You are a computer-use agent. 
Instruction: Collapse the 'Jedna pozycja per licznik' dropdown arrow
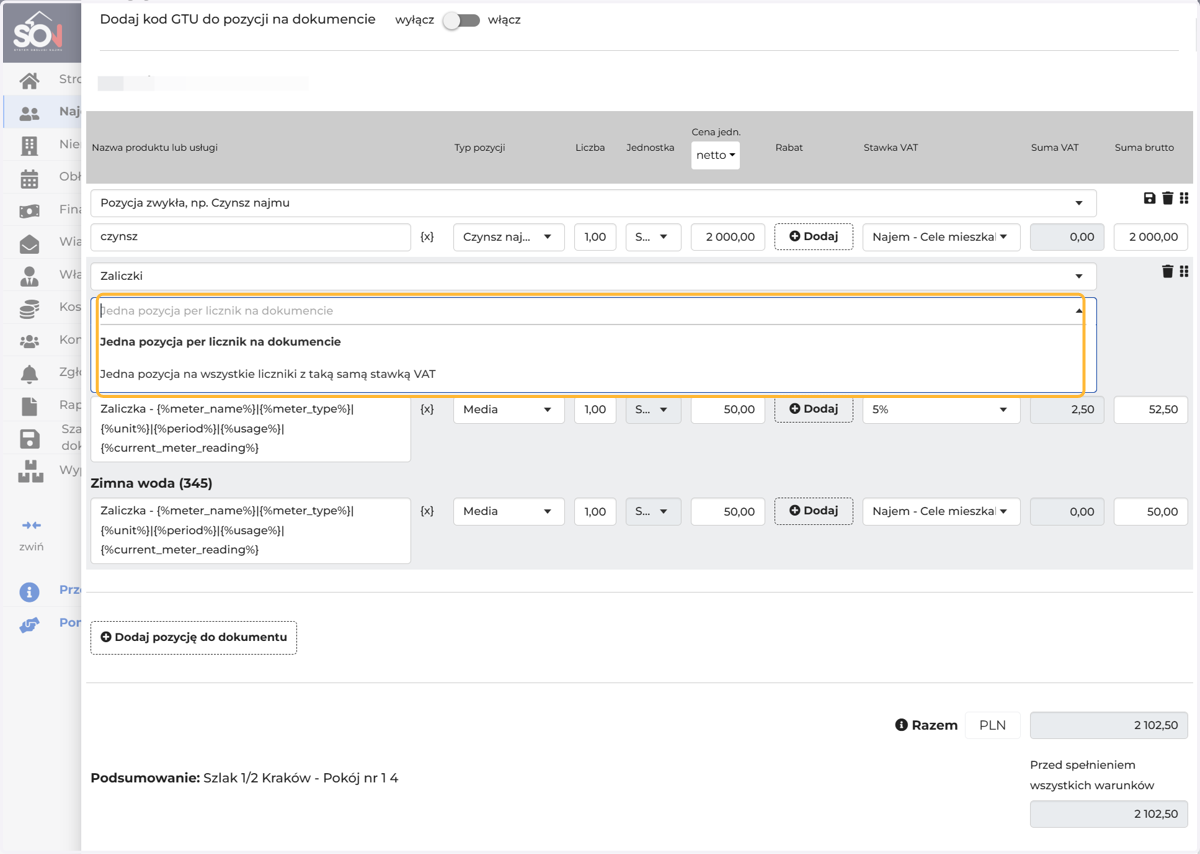tap(1079, 311)
